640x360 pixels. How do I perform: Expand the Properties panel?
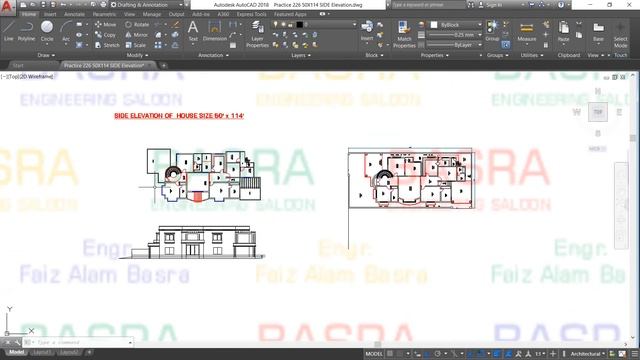point(435,55)
